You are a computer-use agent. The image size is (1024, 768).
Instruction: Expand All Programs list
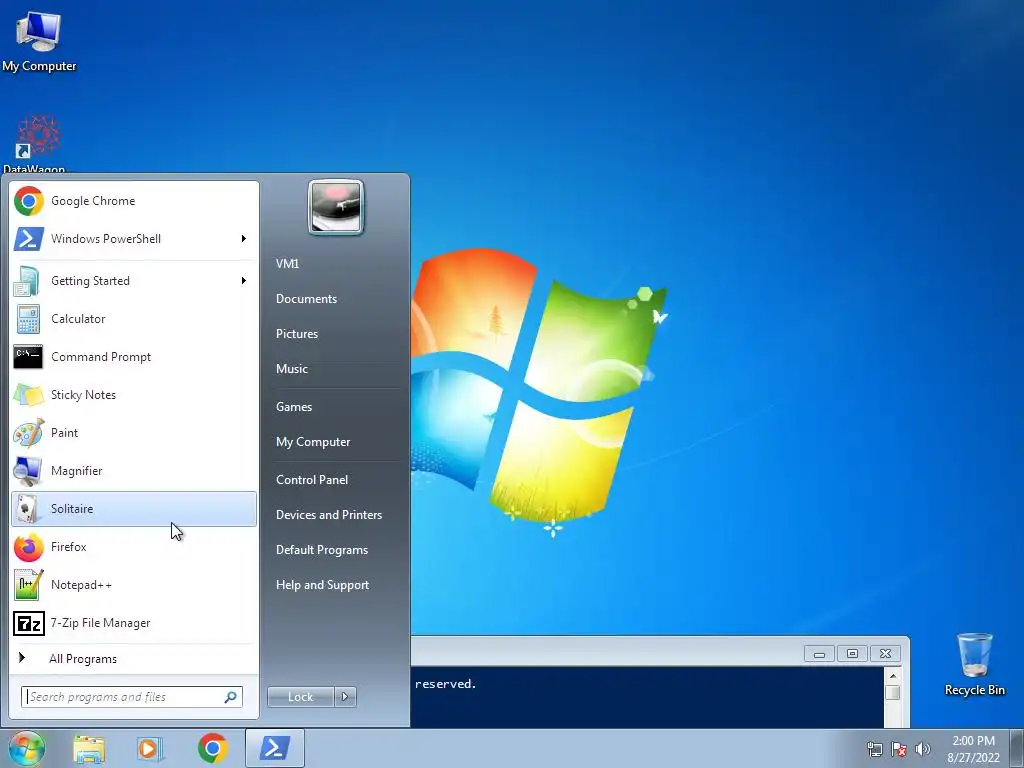tap(134, 659)
